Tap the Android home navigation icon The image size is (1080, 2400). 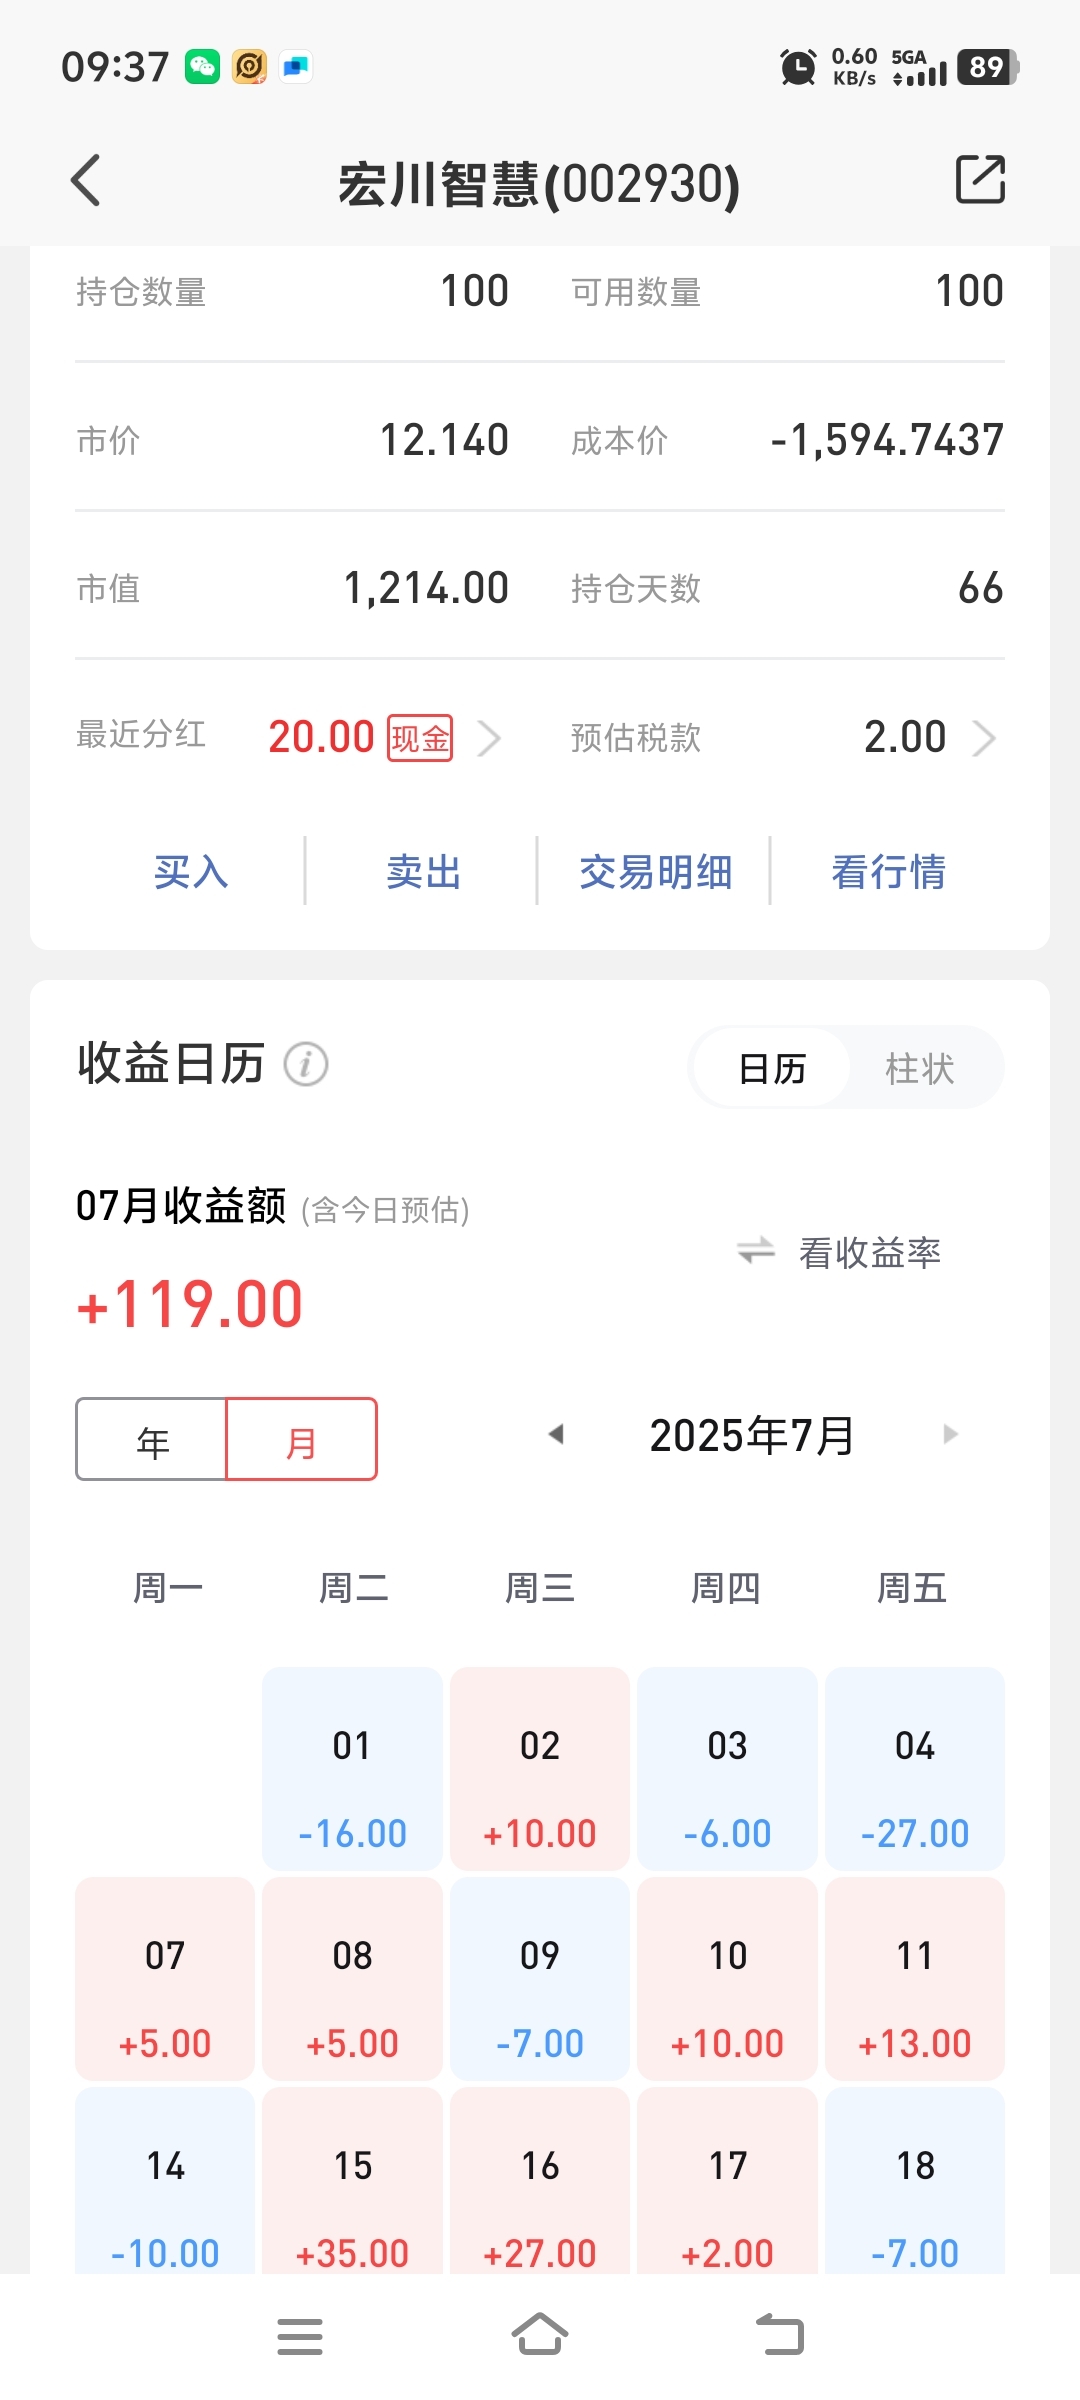pos(540,2335)
